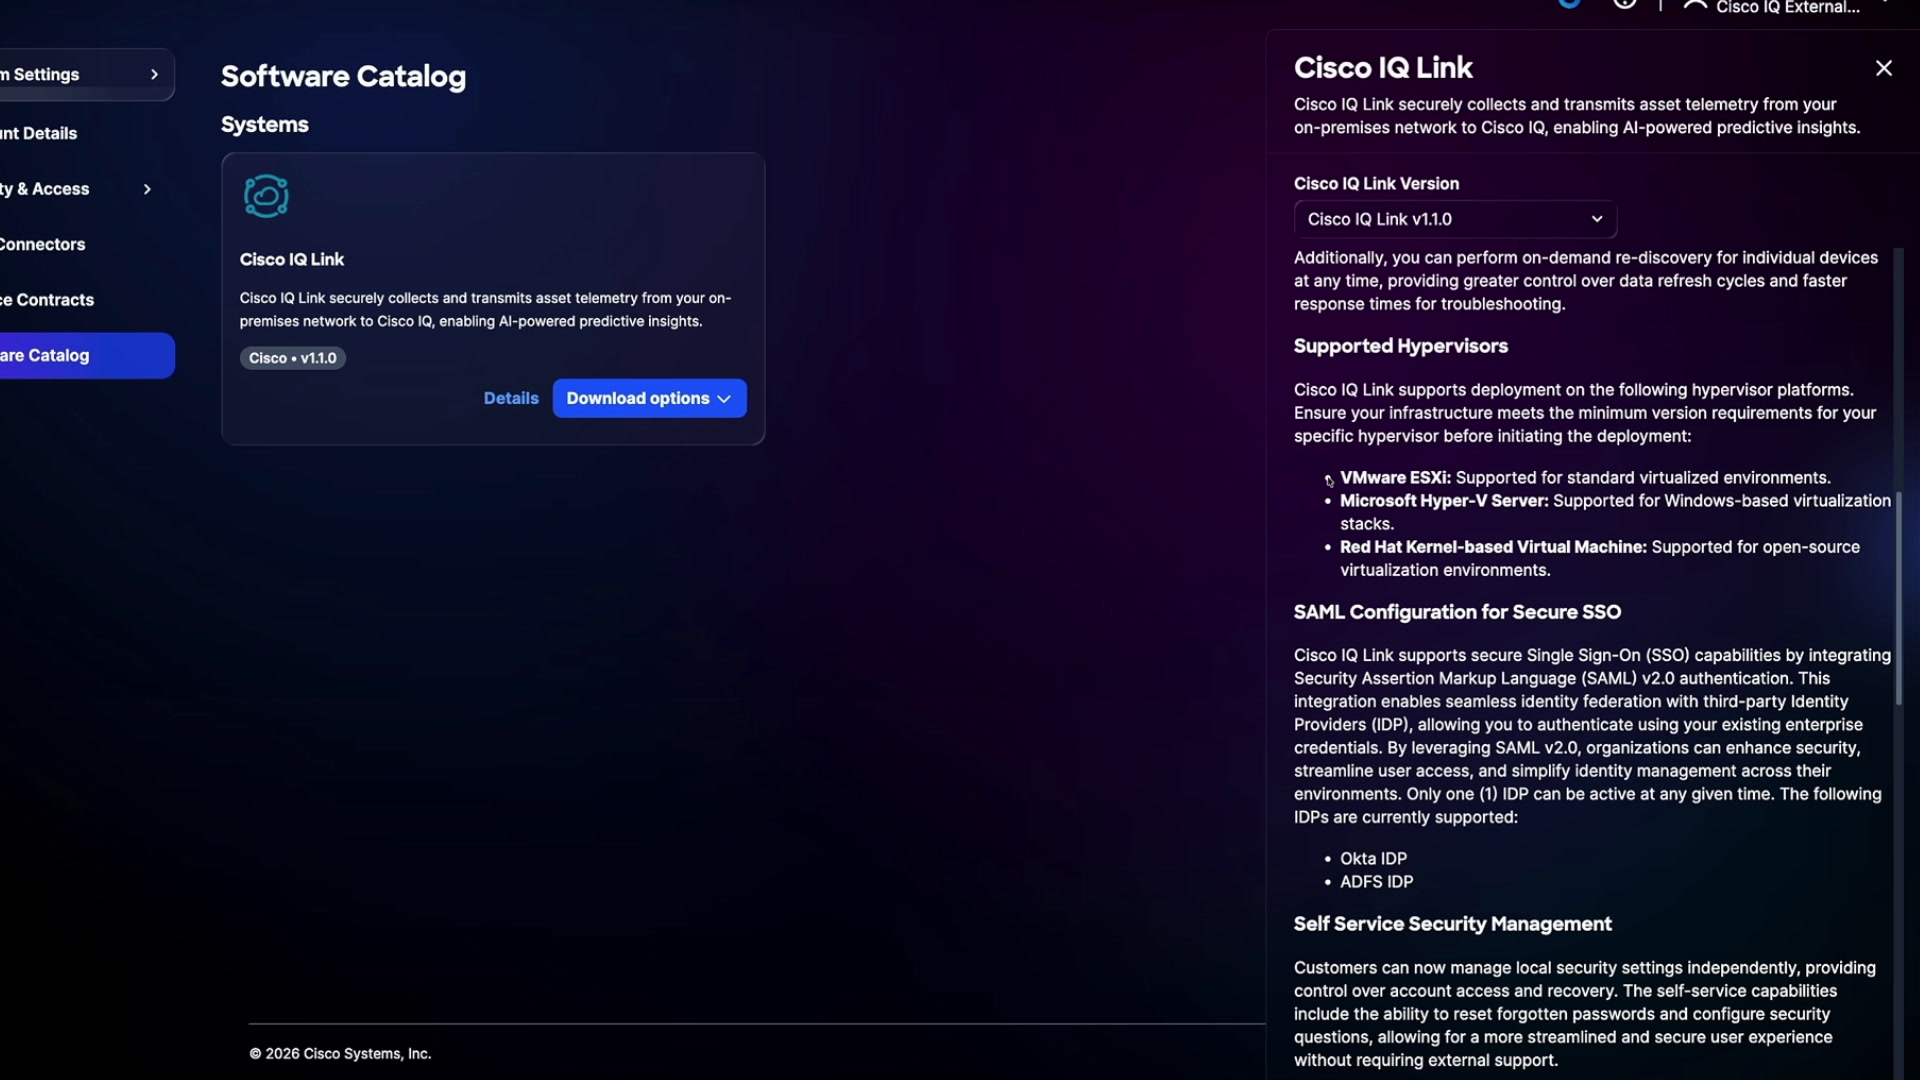1920x1080 pixels.
Task: Expand the Settings sidebar chevron
Action: (154, 74)
